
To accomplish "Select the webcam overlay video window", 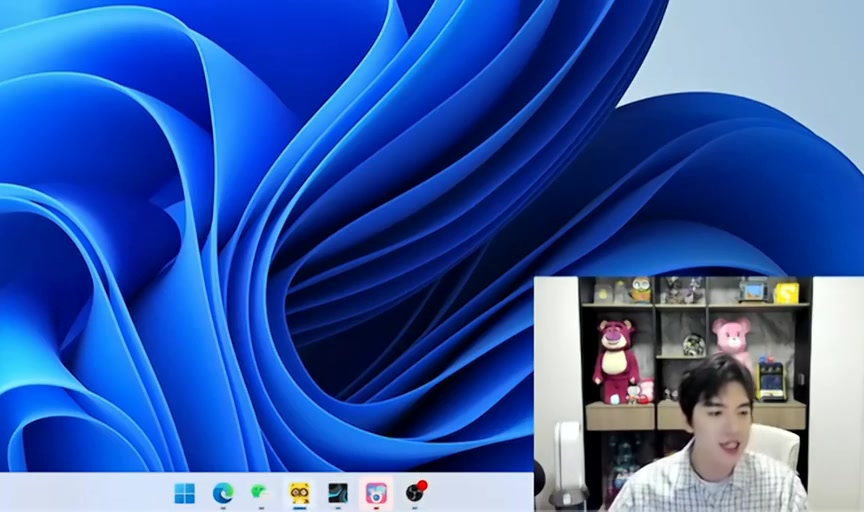I will tap(698, 394).
